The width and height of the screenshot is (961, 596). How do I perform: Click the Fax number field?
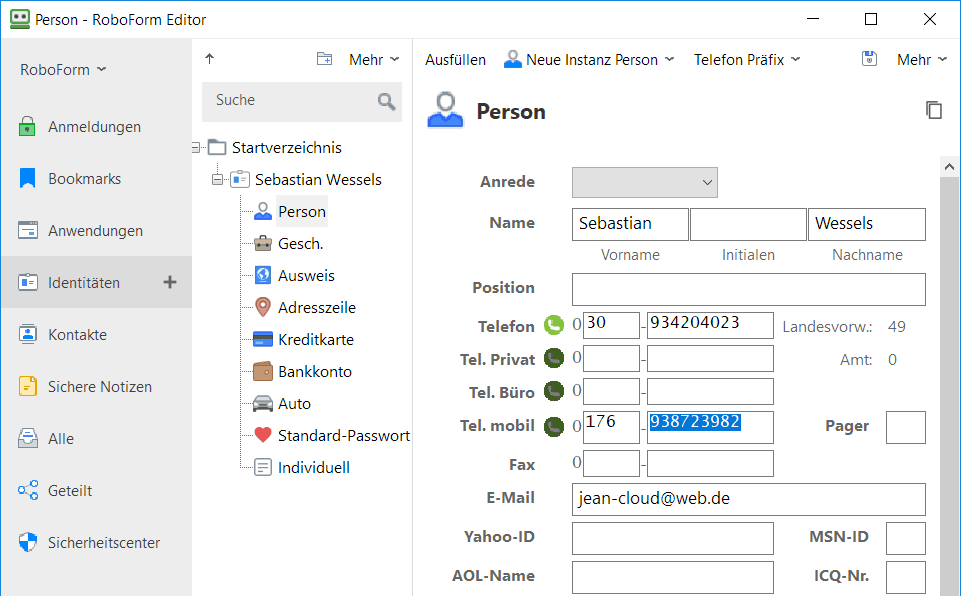click(710, 464)
